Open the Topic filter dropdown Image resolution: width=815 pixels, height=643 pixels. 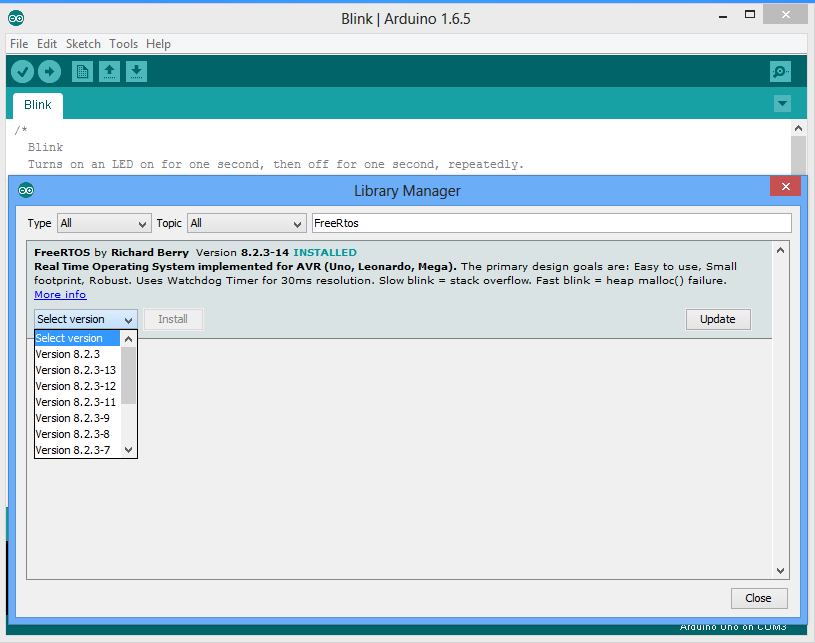(x=246, y=223)
